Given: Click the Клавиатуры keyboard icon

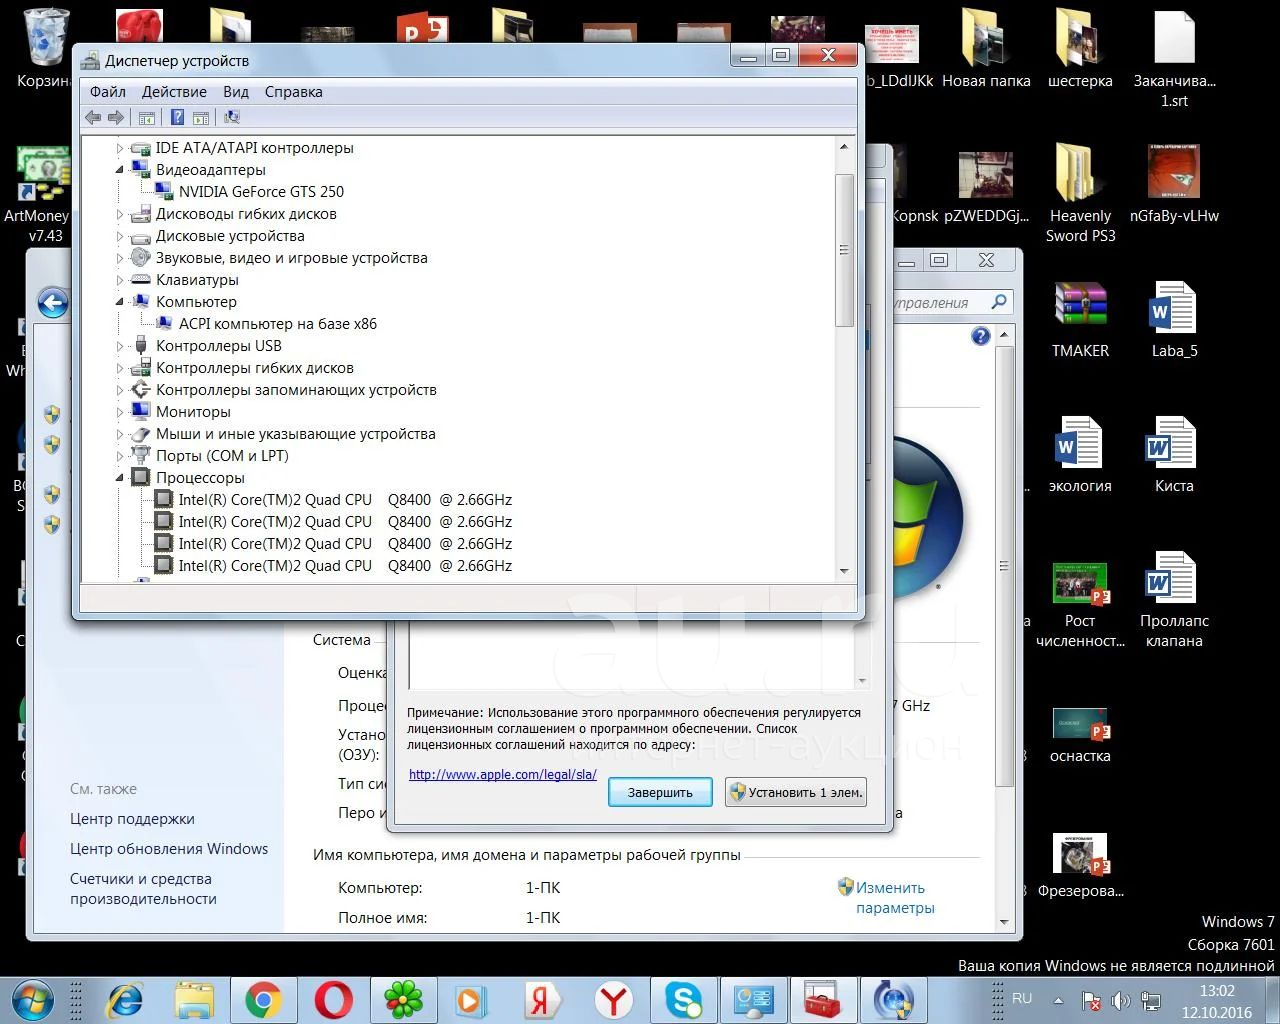Looking at the screenshot, I should pyautogui.click(x=140, y=280).
